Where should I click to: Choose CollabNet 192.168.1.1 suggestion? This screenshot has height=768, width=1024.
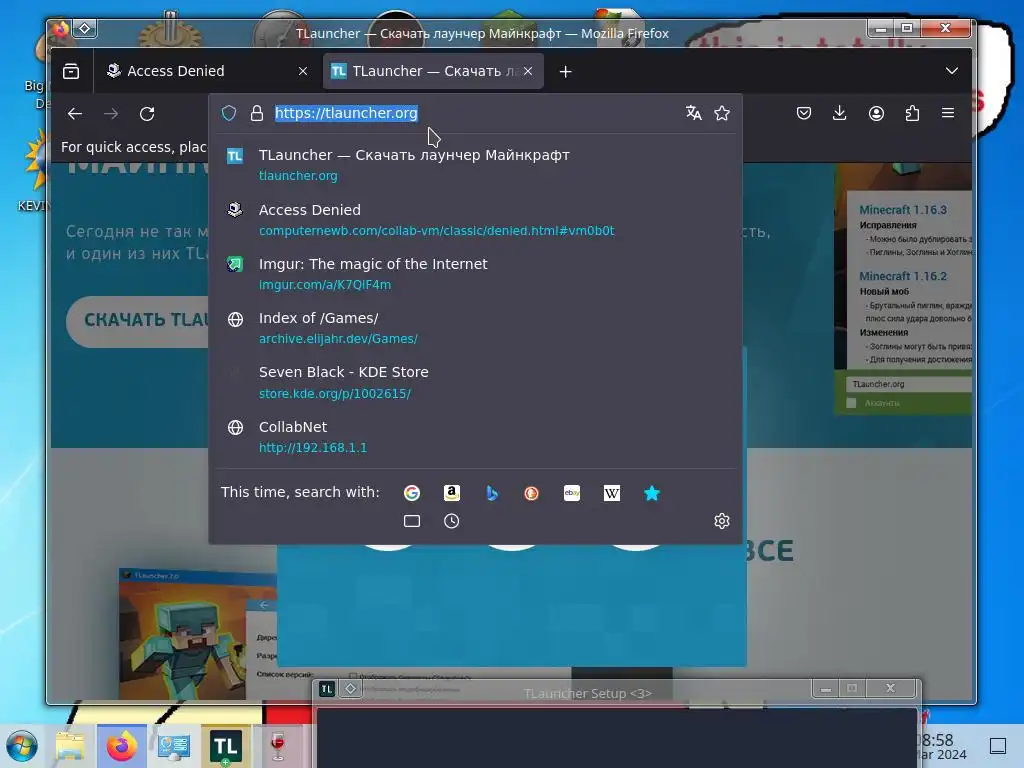(476, 436)
